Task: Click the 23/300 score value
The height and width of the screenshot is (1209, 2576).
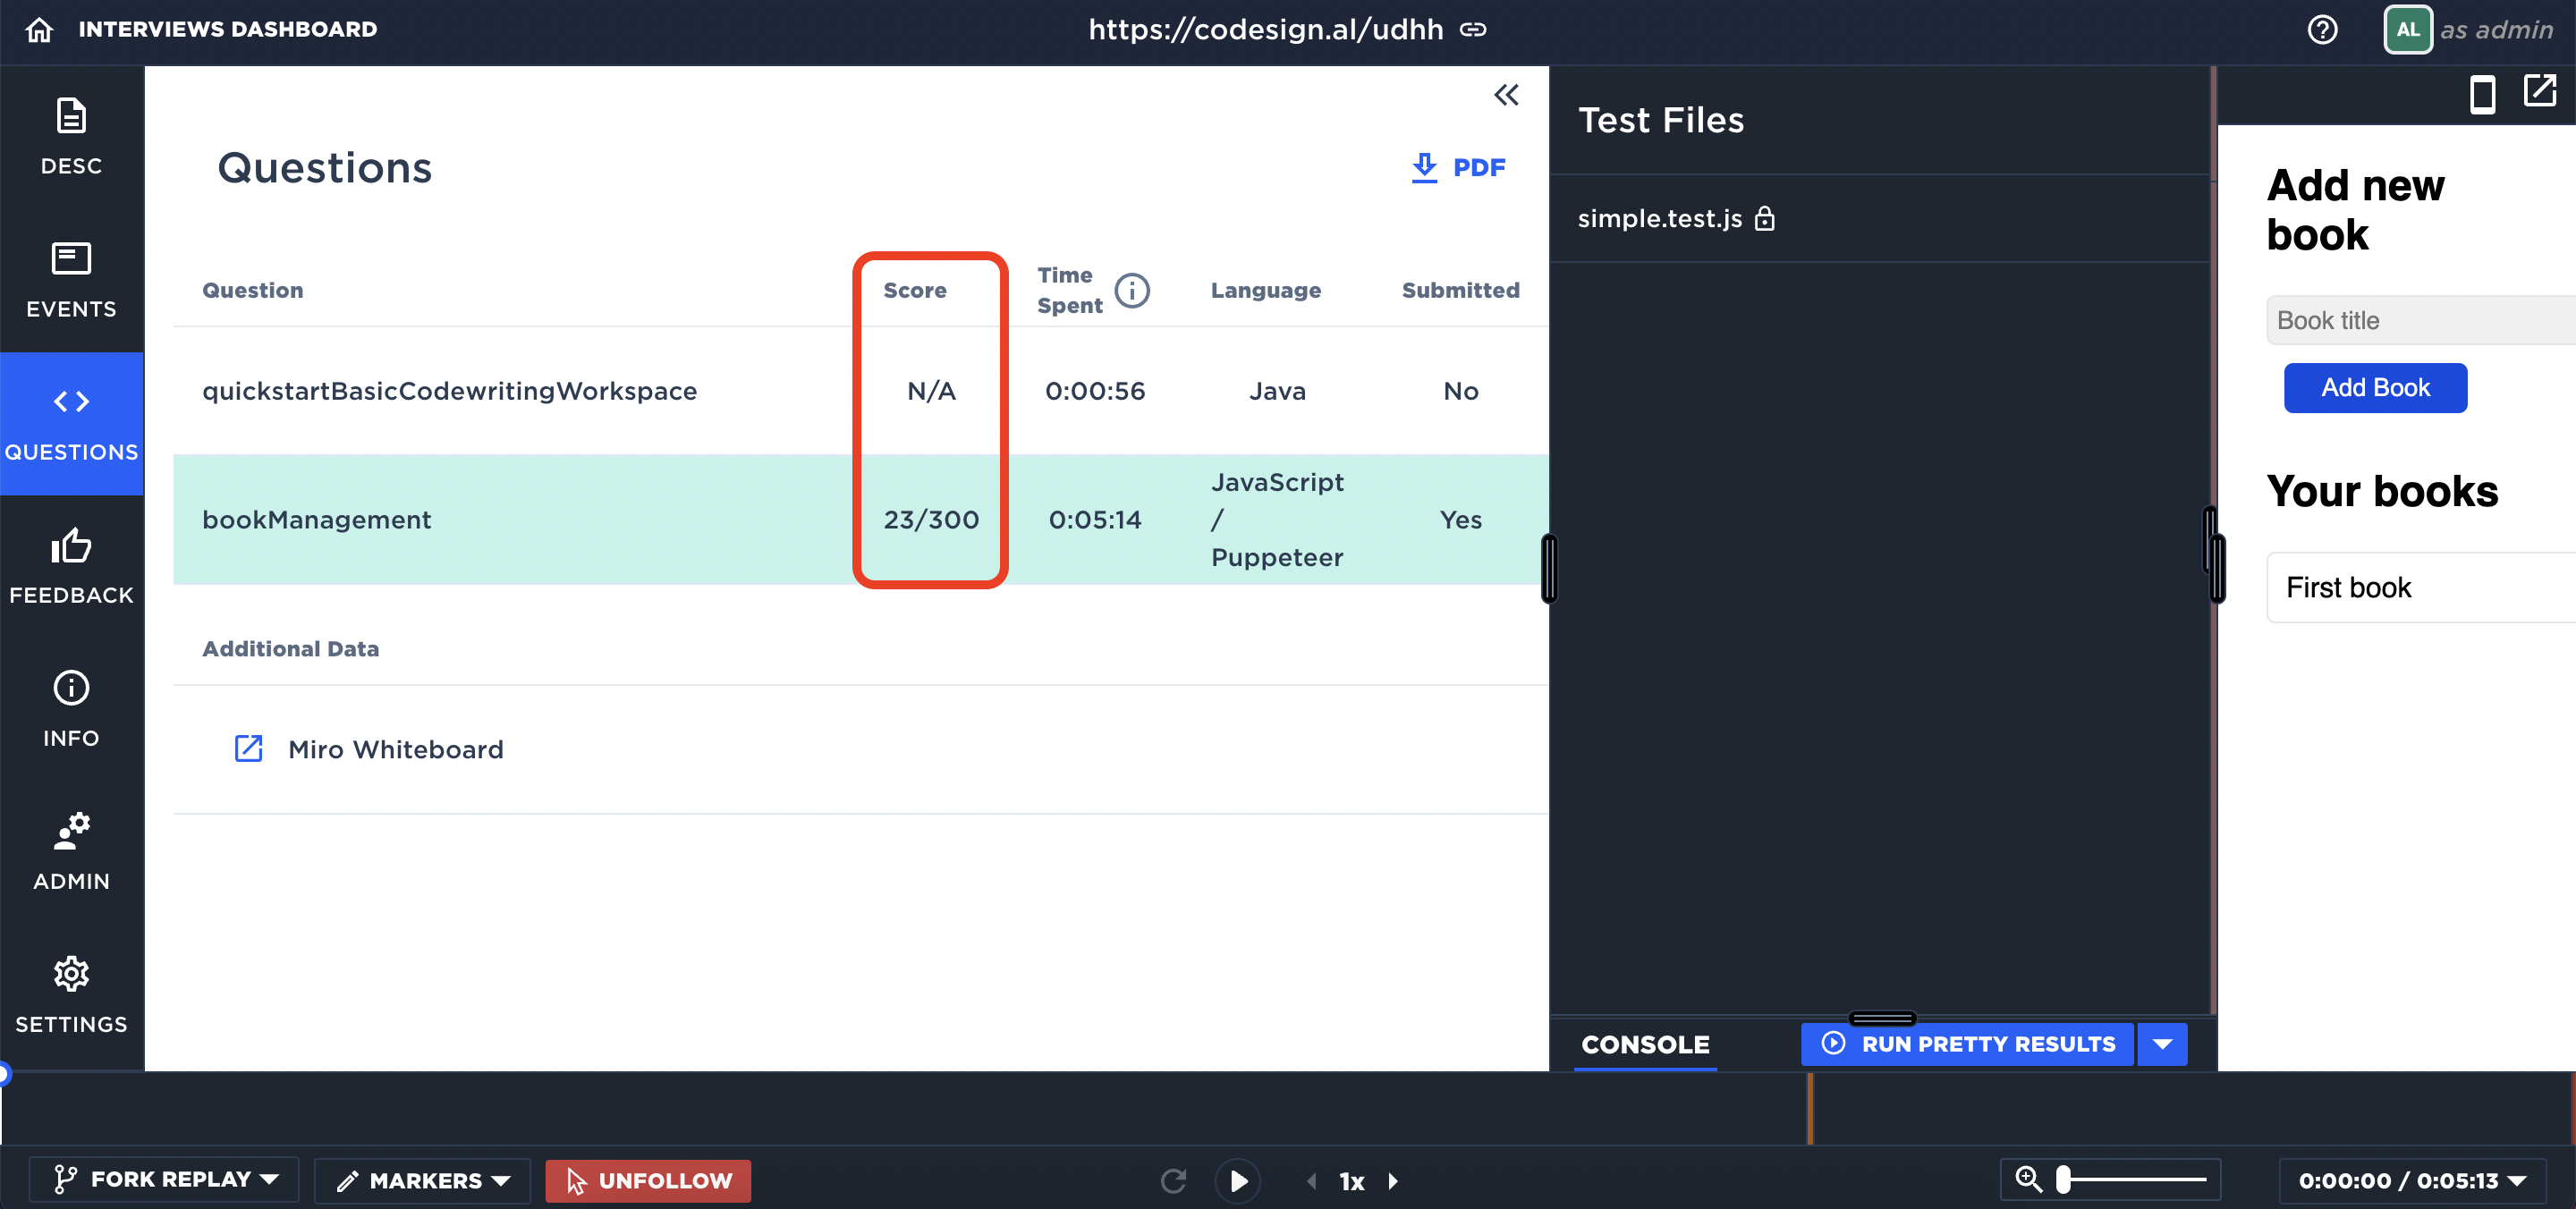Action: click(931, 520)
